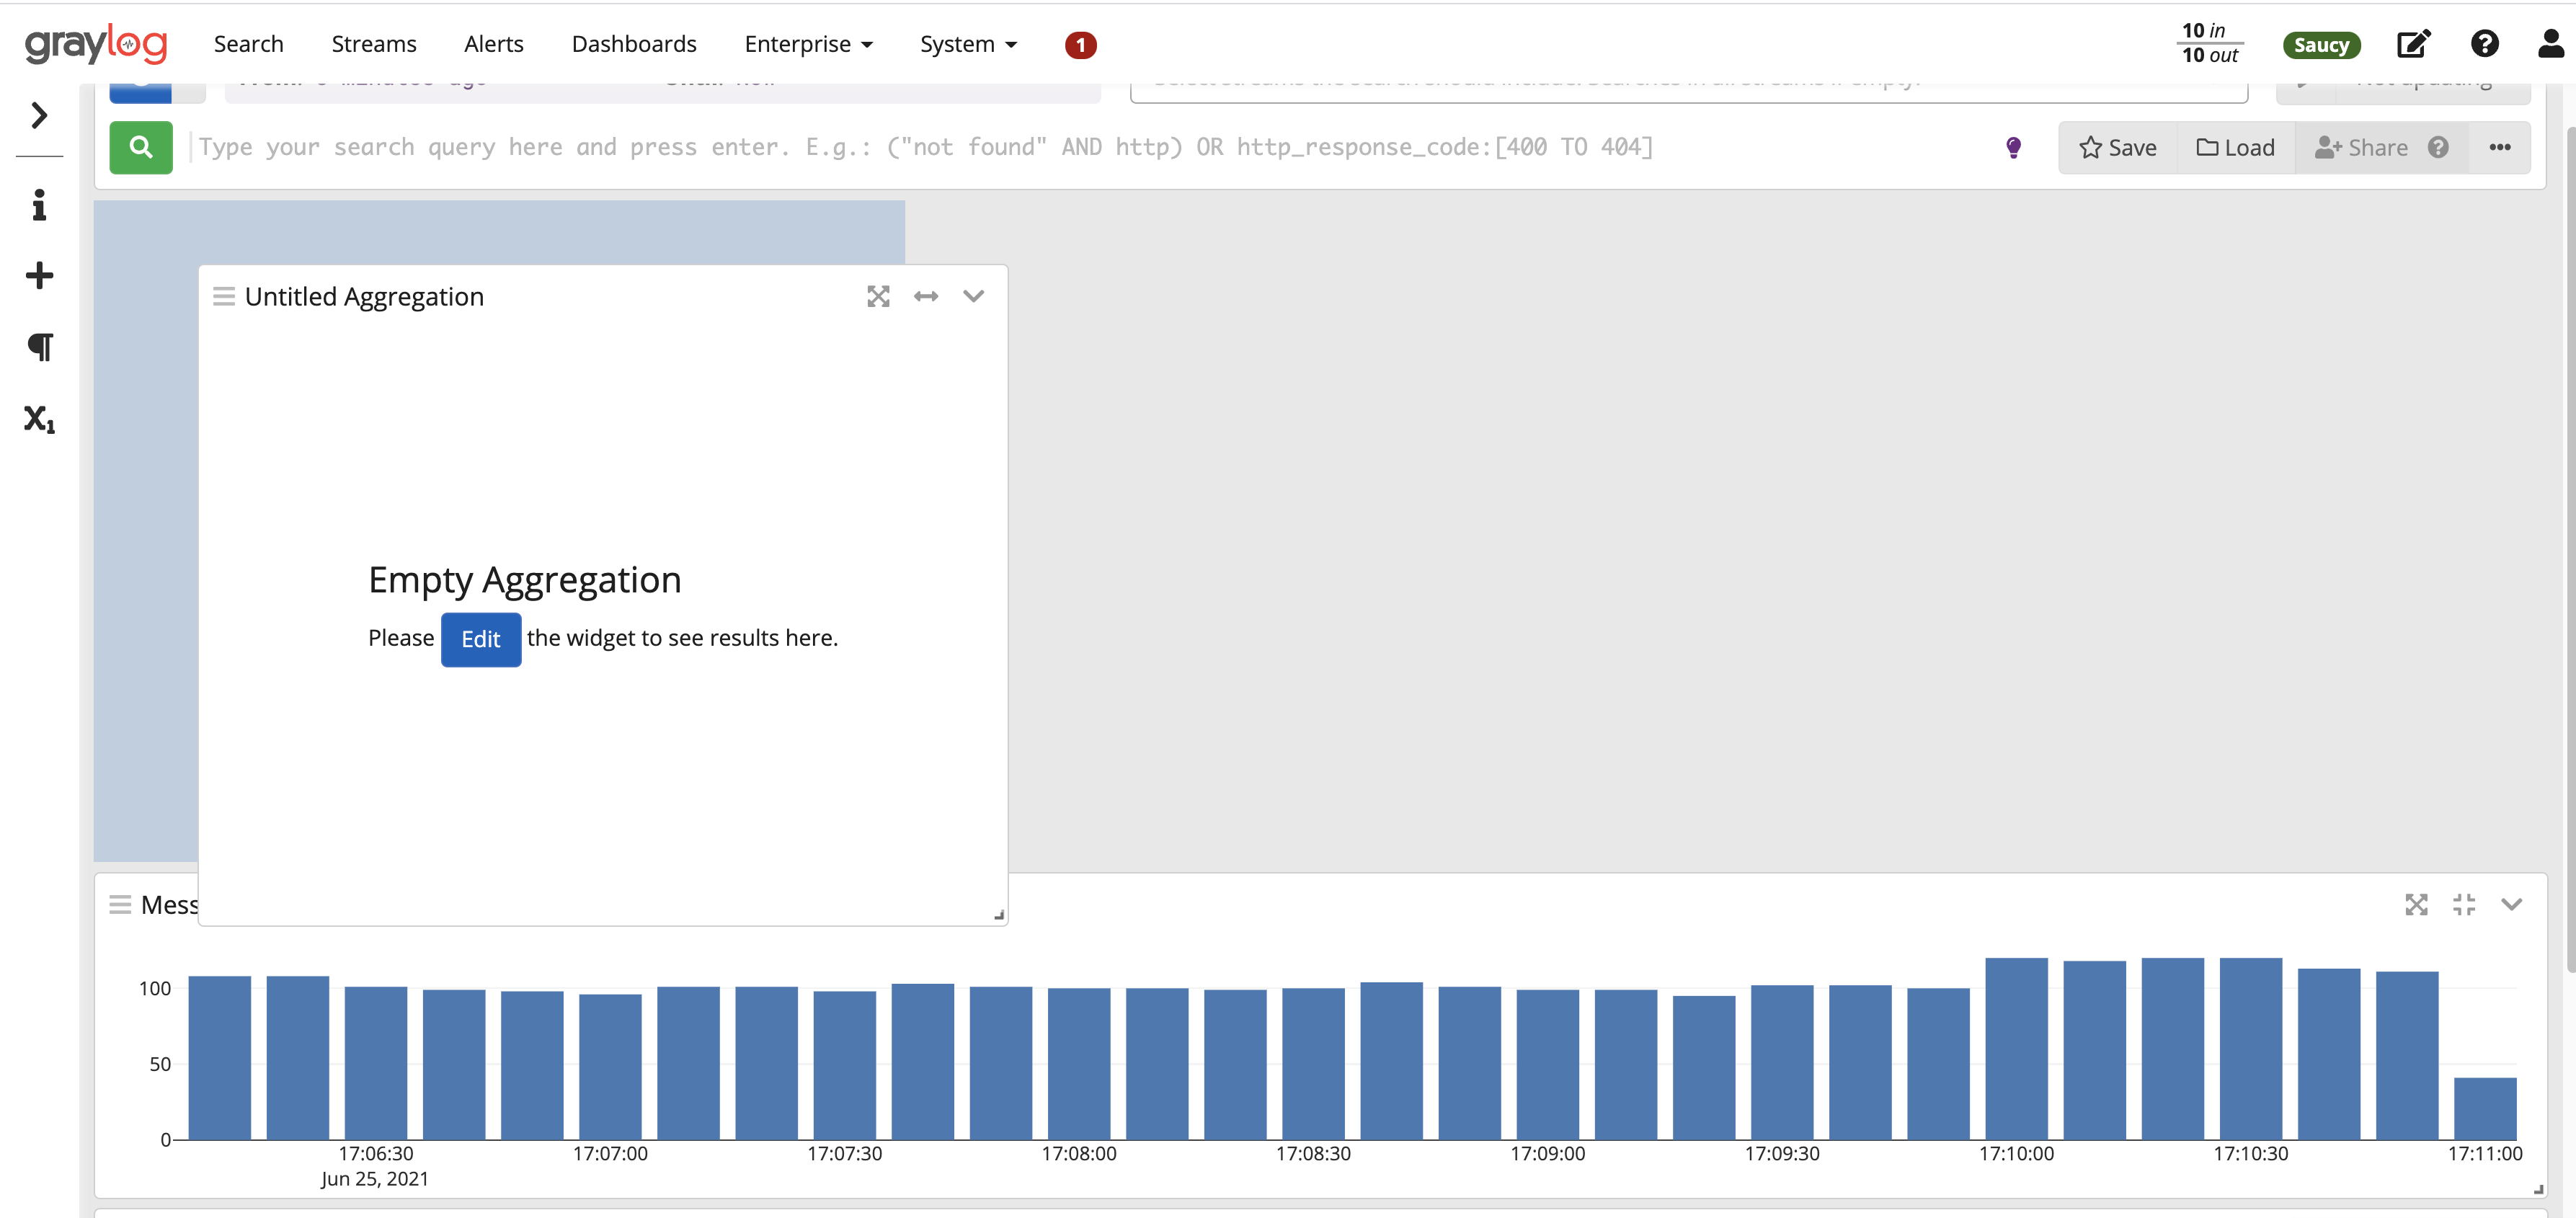Focus the Untitled Aggregation widget fullscreen
Screen dimensions: 2576x1218
[x=878, y=296]
